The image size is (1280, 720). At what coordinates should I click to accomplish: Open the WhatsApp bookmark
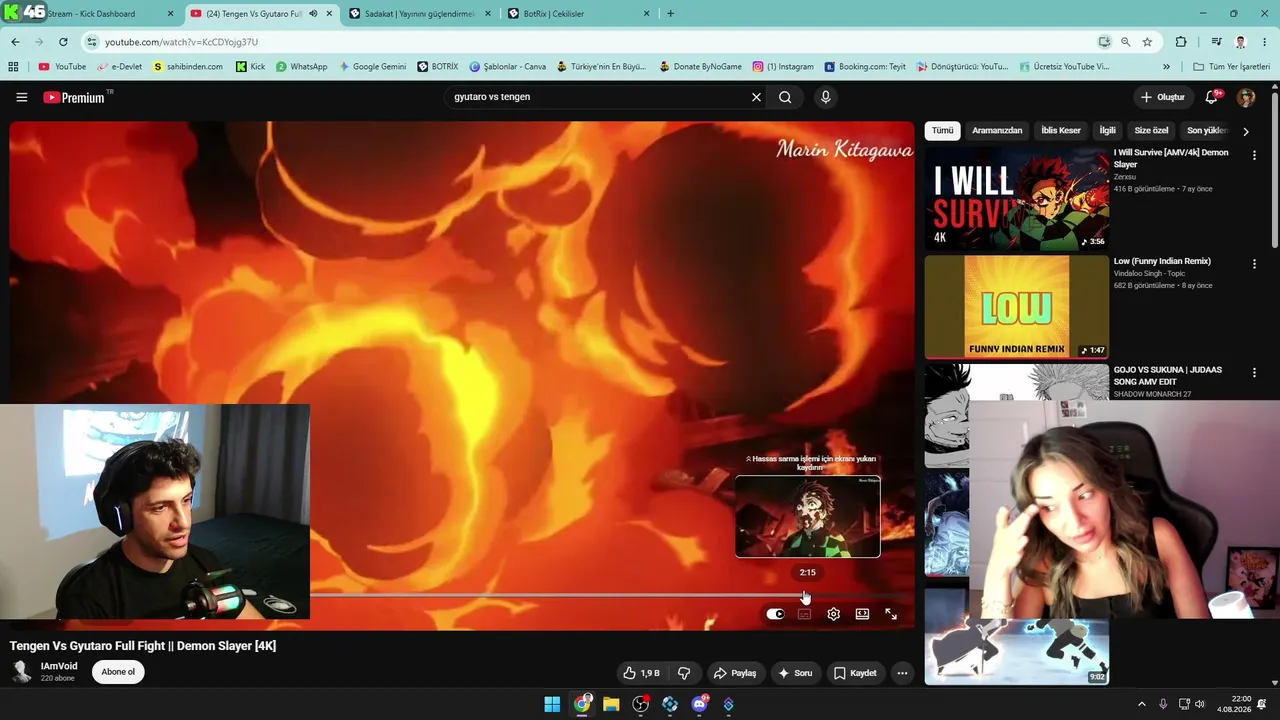point(301,67)
